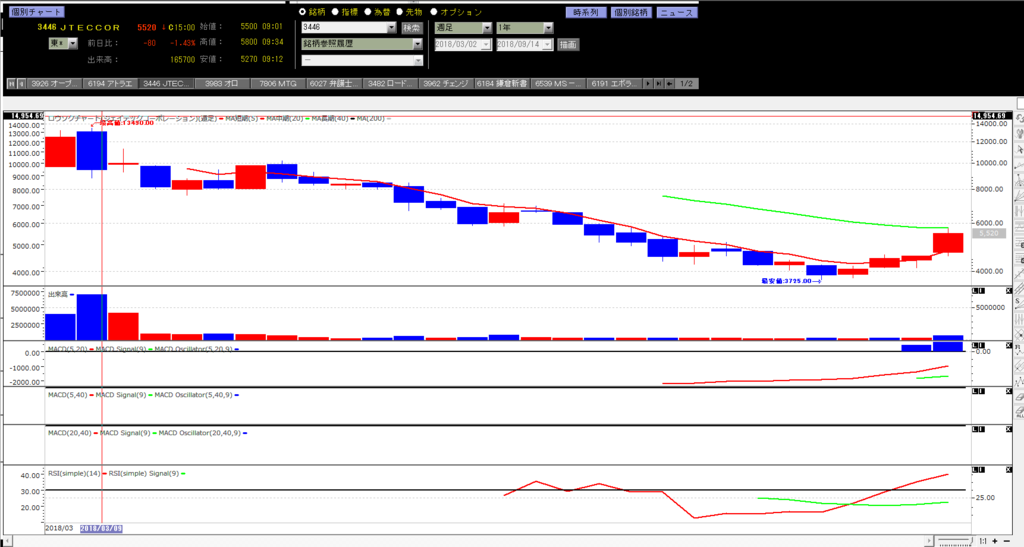The height and width of the screenshot is (547, 1024).
Task: Select the 先物 radio button
Action: coord(400,12)
